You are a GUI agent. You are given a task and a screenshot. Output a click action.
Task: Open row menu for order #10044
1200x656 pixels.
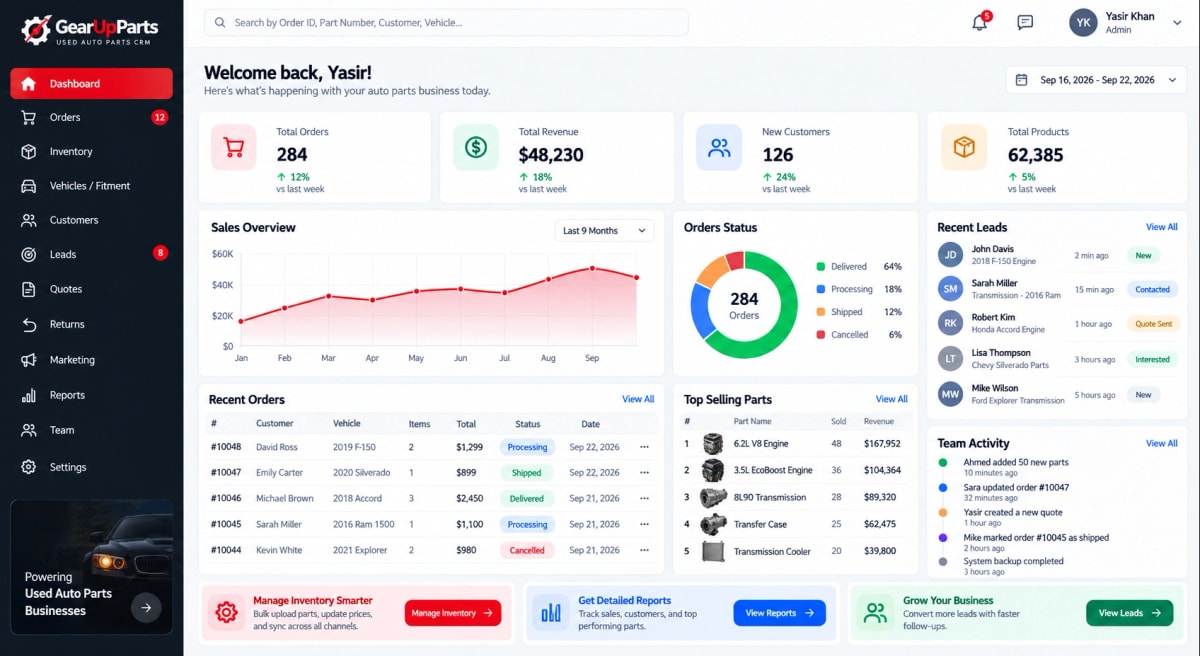[x=644, y=550]
